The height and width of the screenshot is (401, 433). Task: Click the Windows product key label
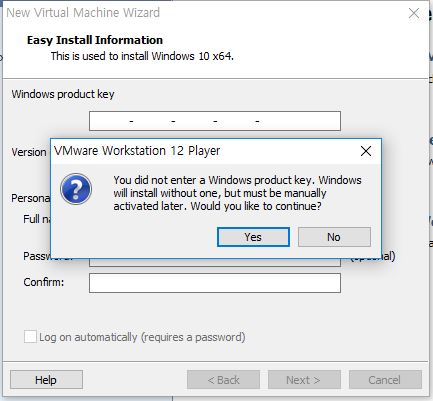click(x=63, y=94)
